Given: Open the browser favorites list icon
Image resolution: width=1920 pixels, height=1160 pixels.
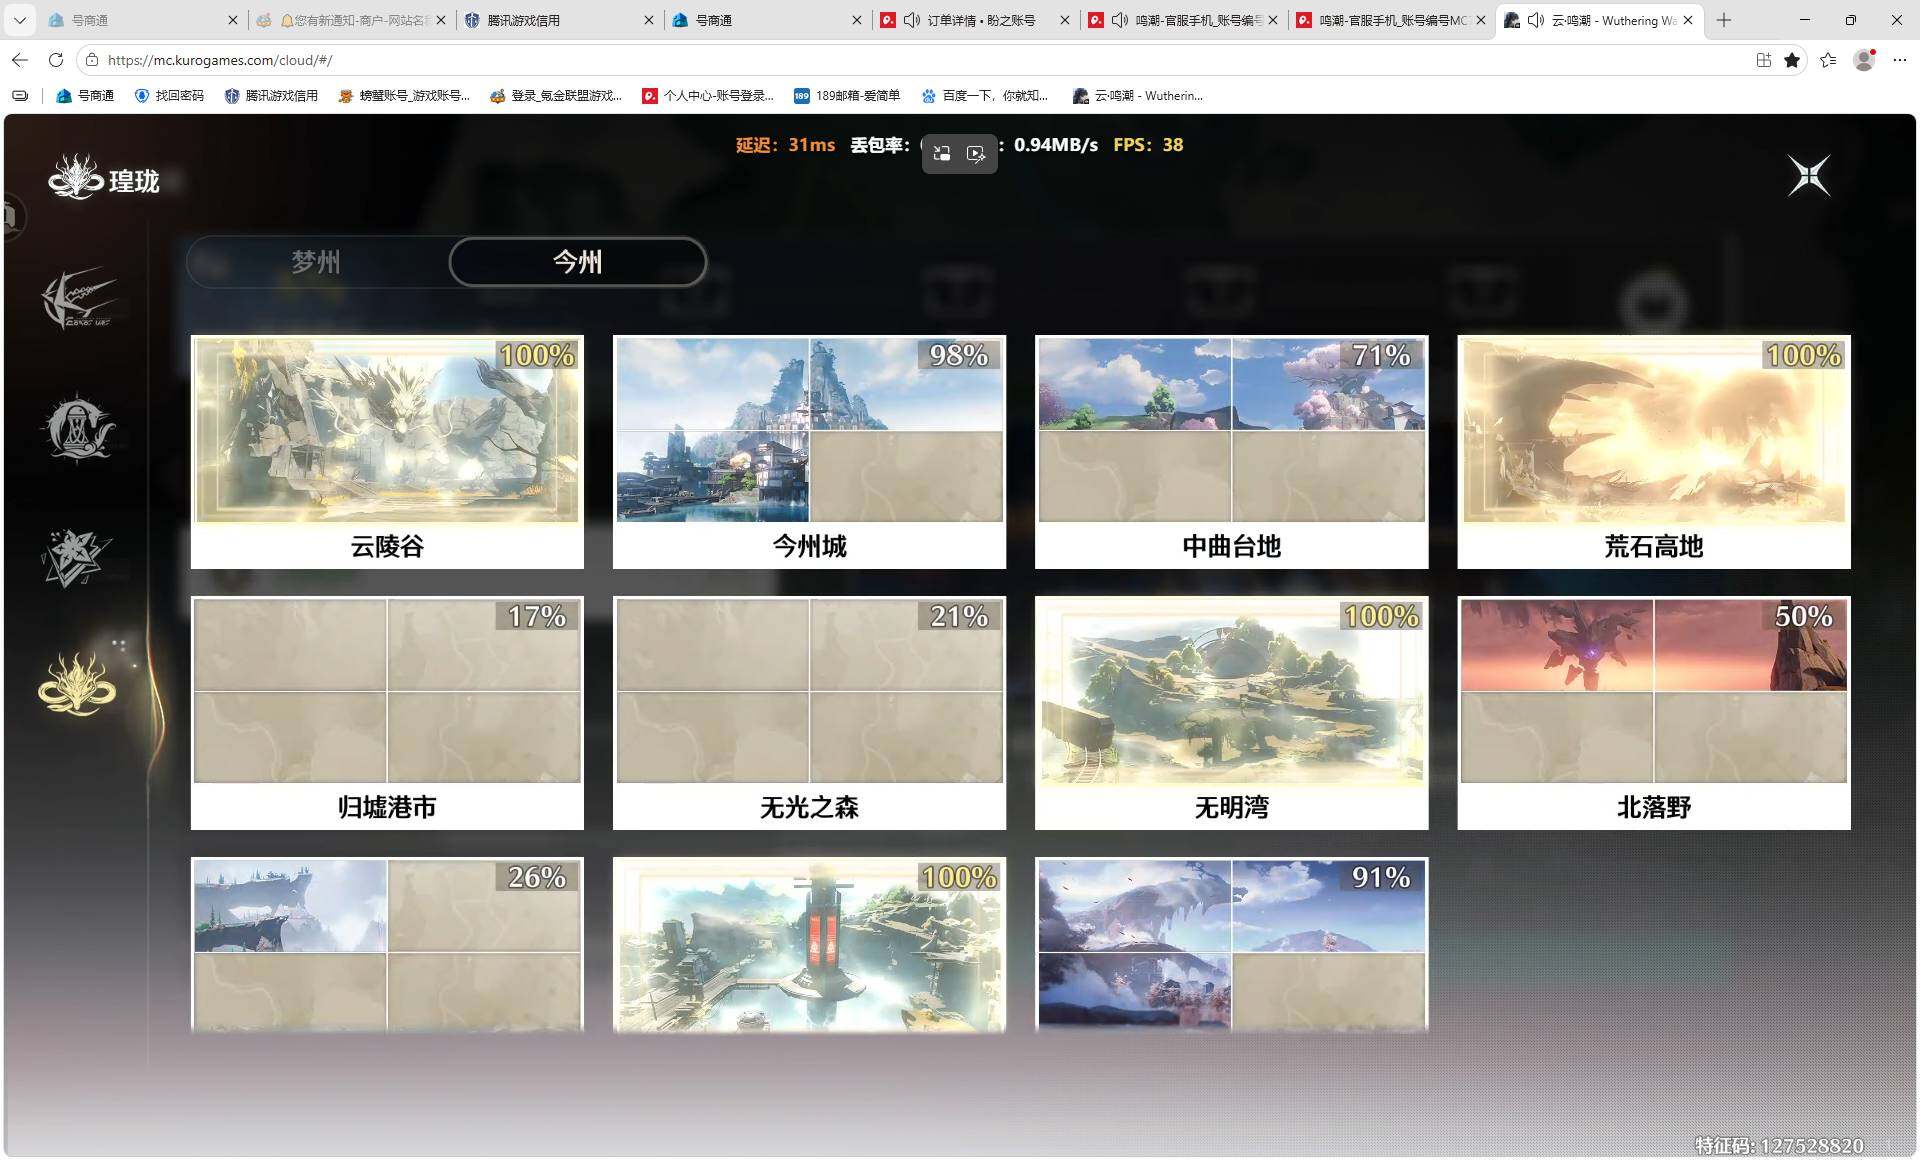Looking at the screenshot, I should (1828, 60).
